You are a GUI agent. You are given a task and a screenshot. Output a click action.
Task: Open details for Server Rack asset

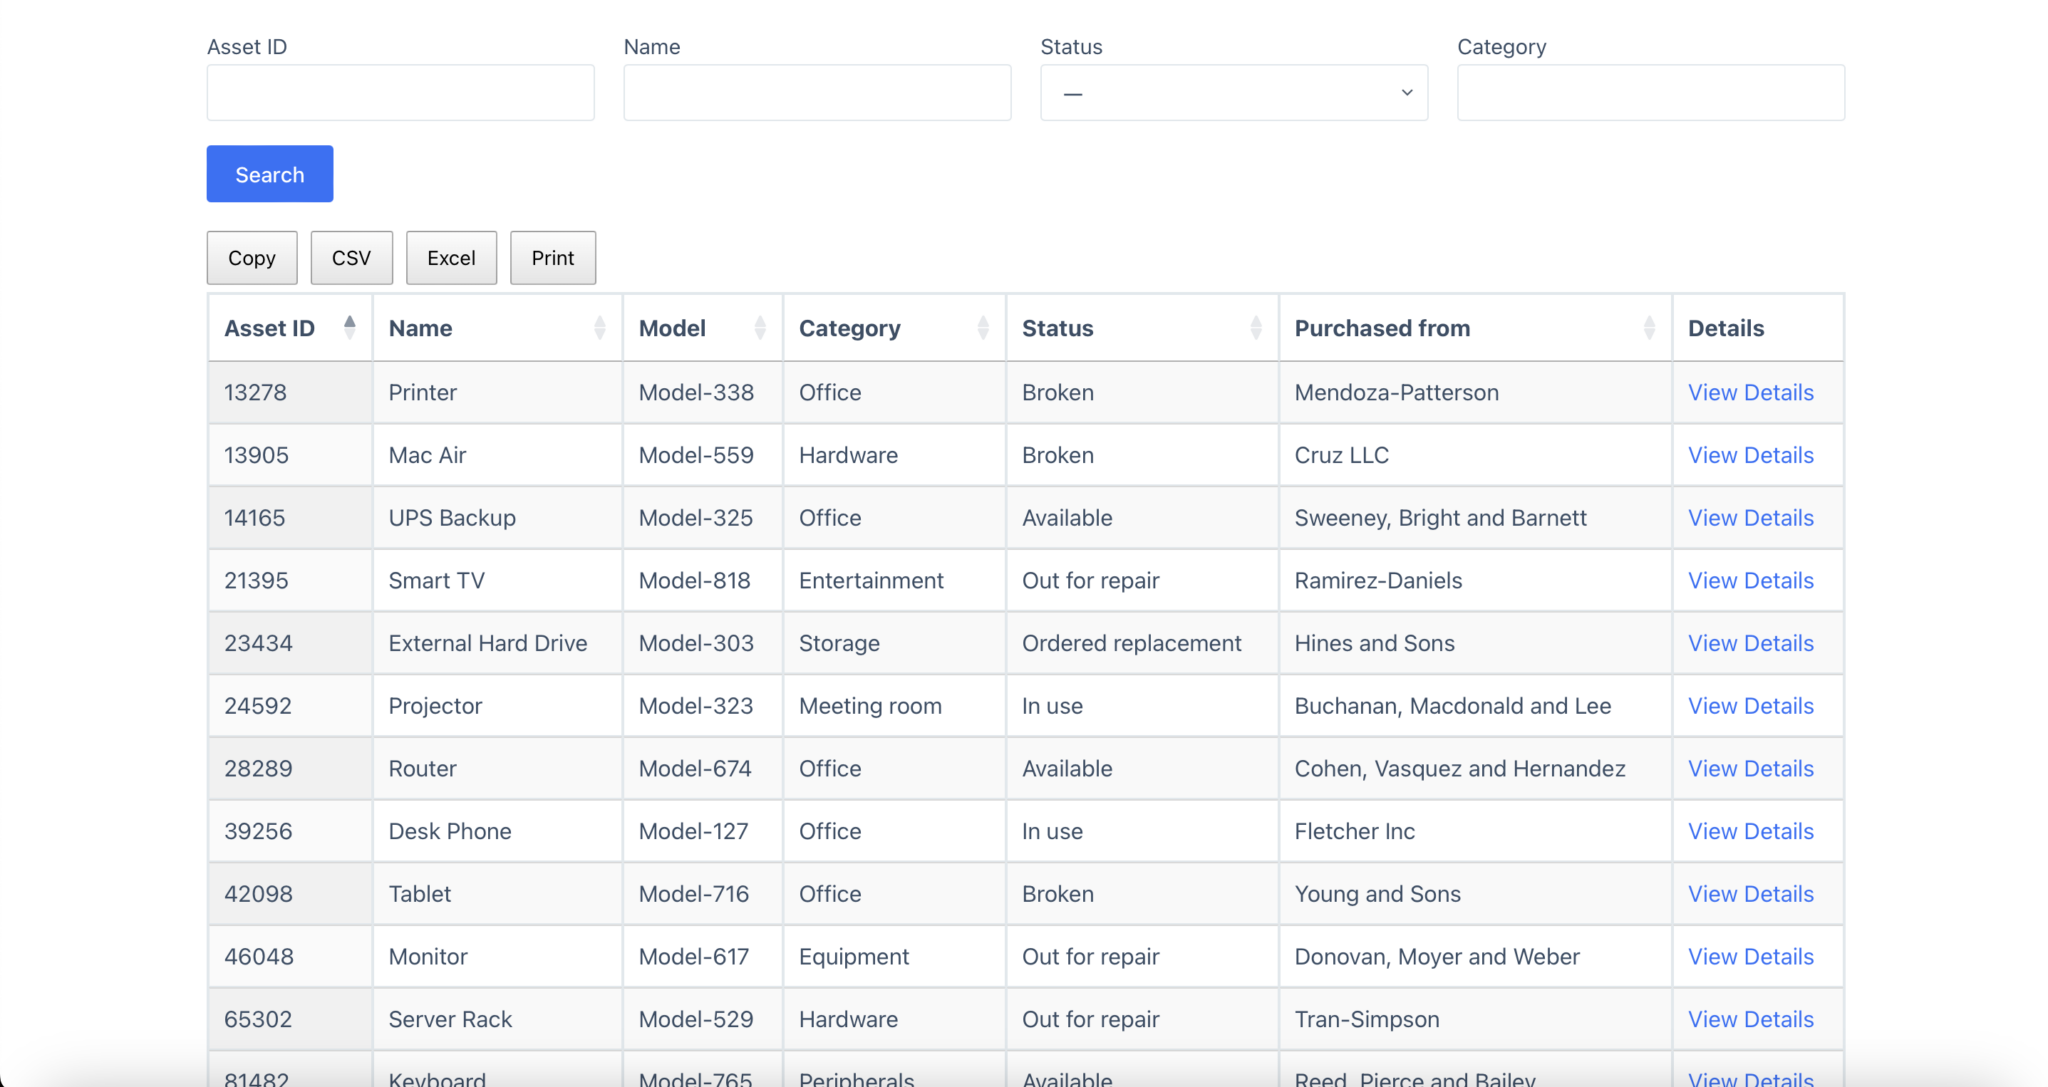[x=1750, y=1020]
